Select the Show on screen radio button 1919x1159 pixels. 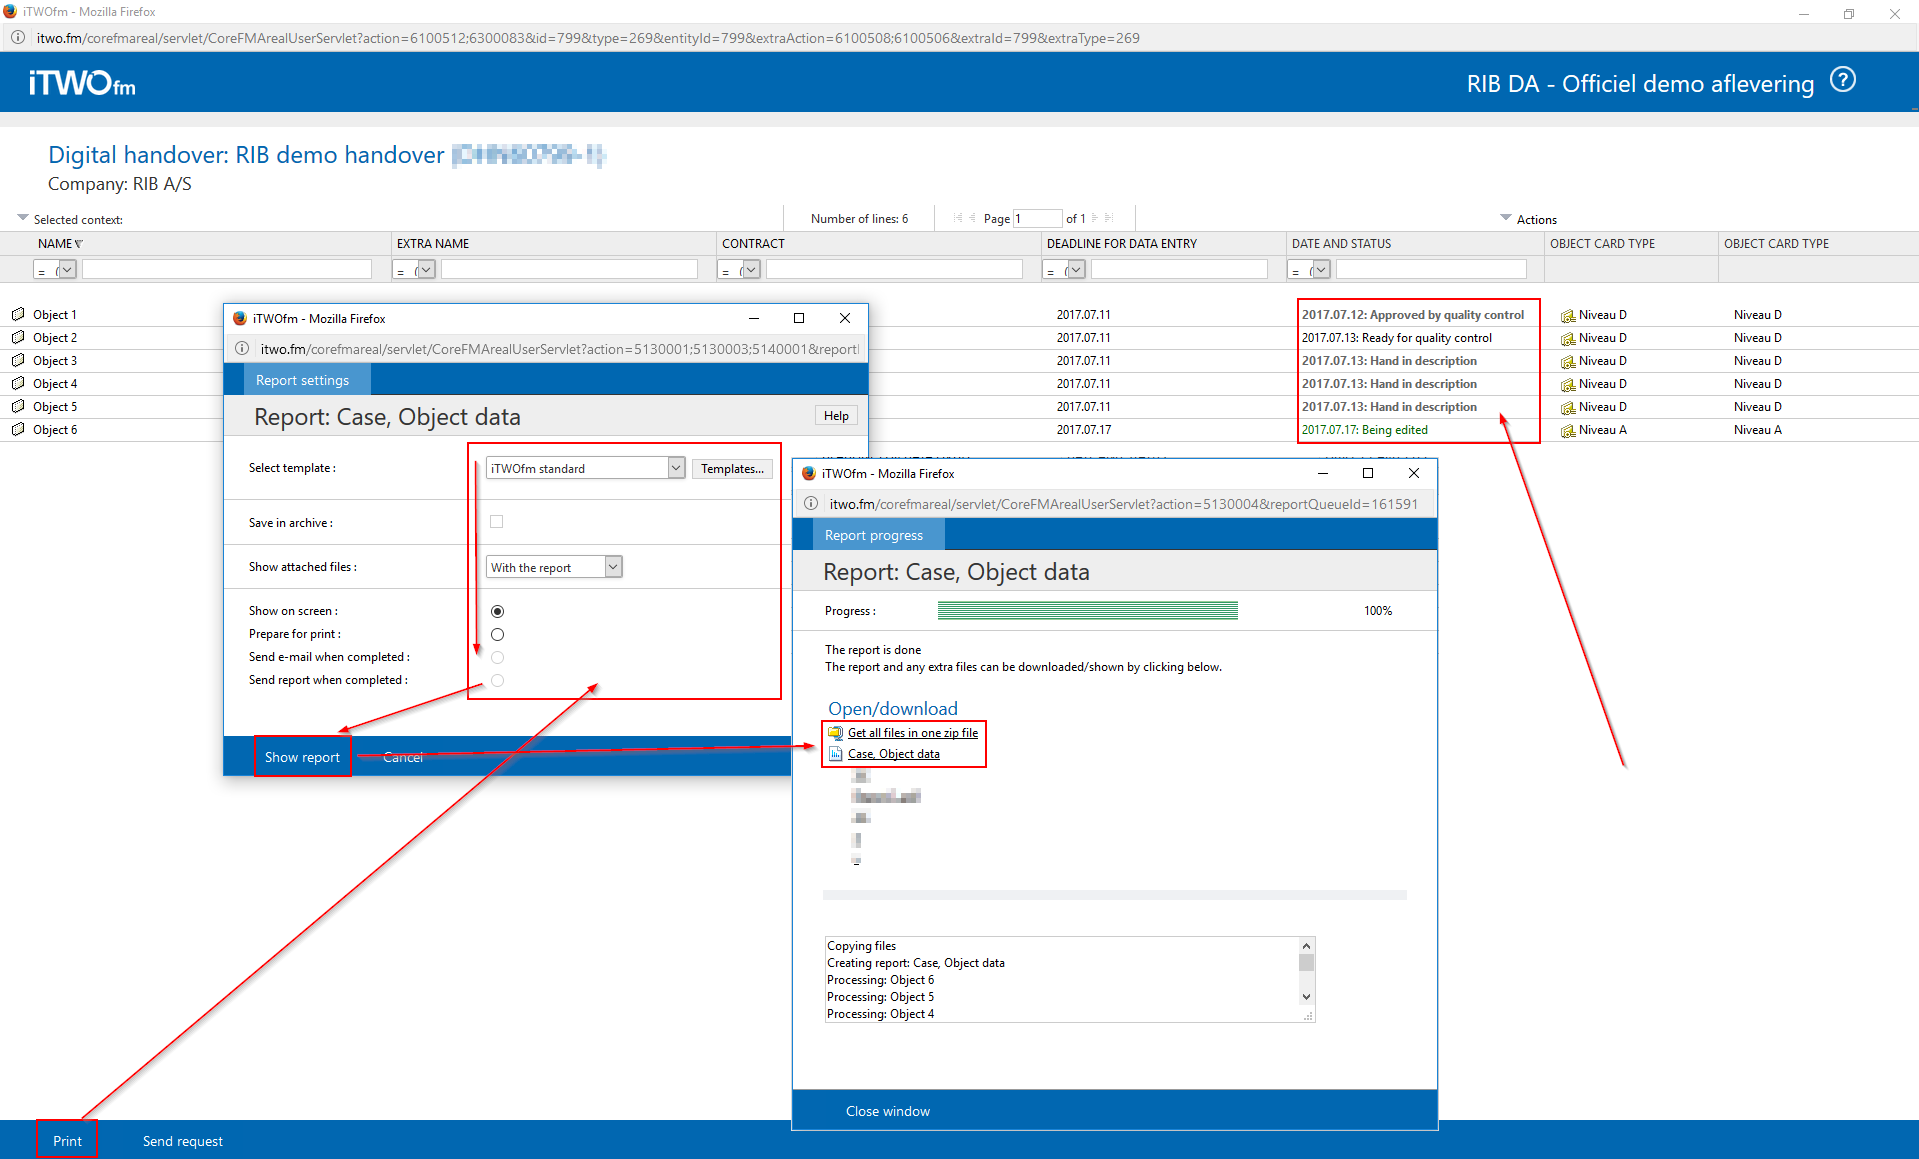click(497, 611)
